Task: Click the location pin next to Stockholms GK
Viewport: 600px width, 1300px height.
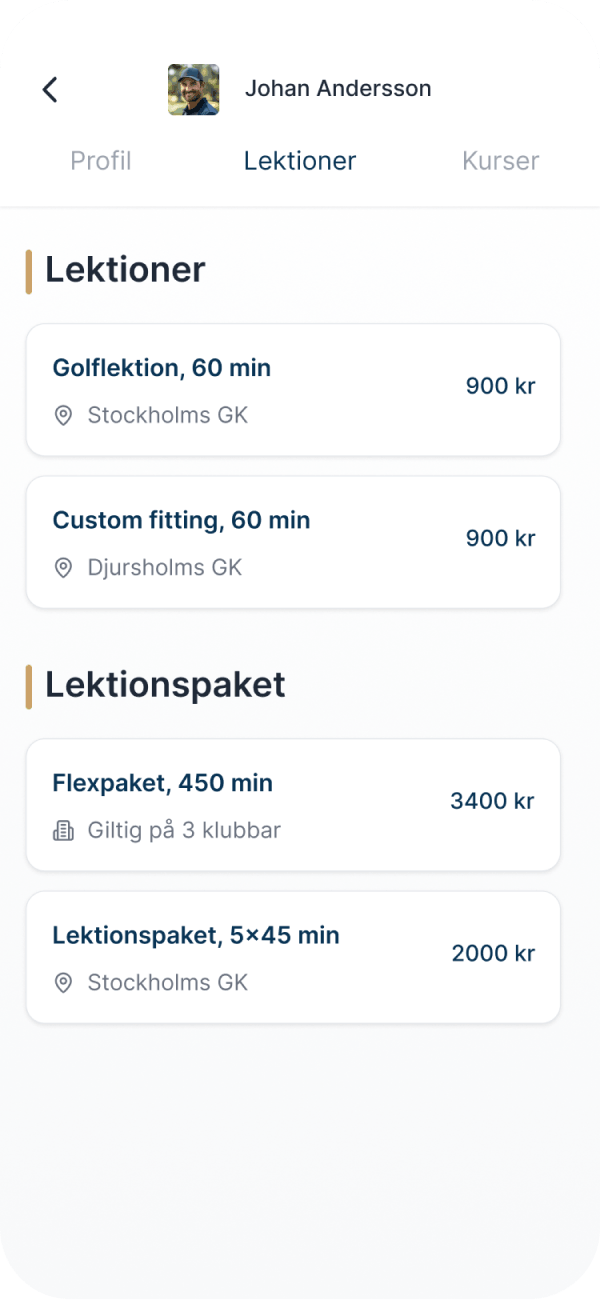Action: click(x=63, y=416)
